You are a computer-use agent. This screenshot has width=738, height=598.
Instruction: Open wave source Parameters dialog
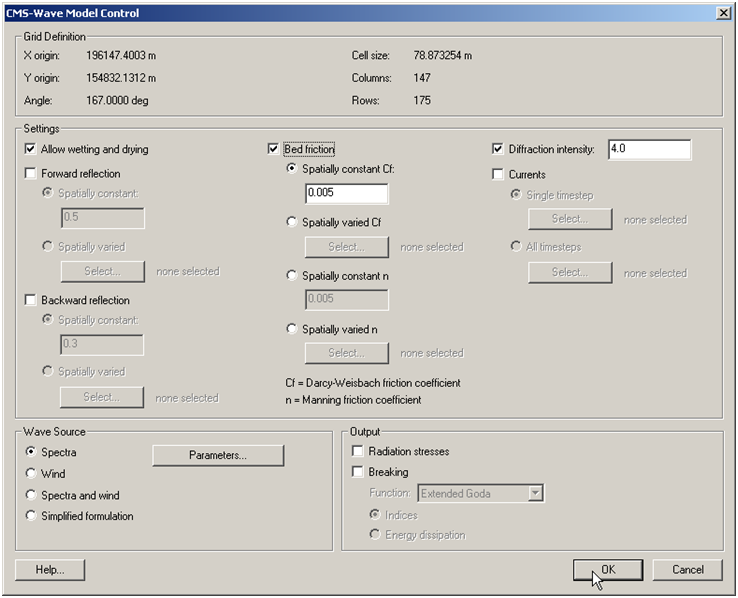218,455
